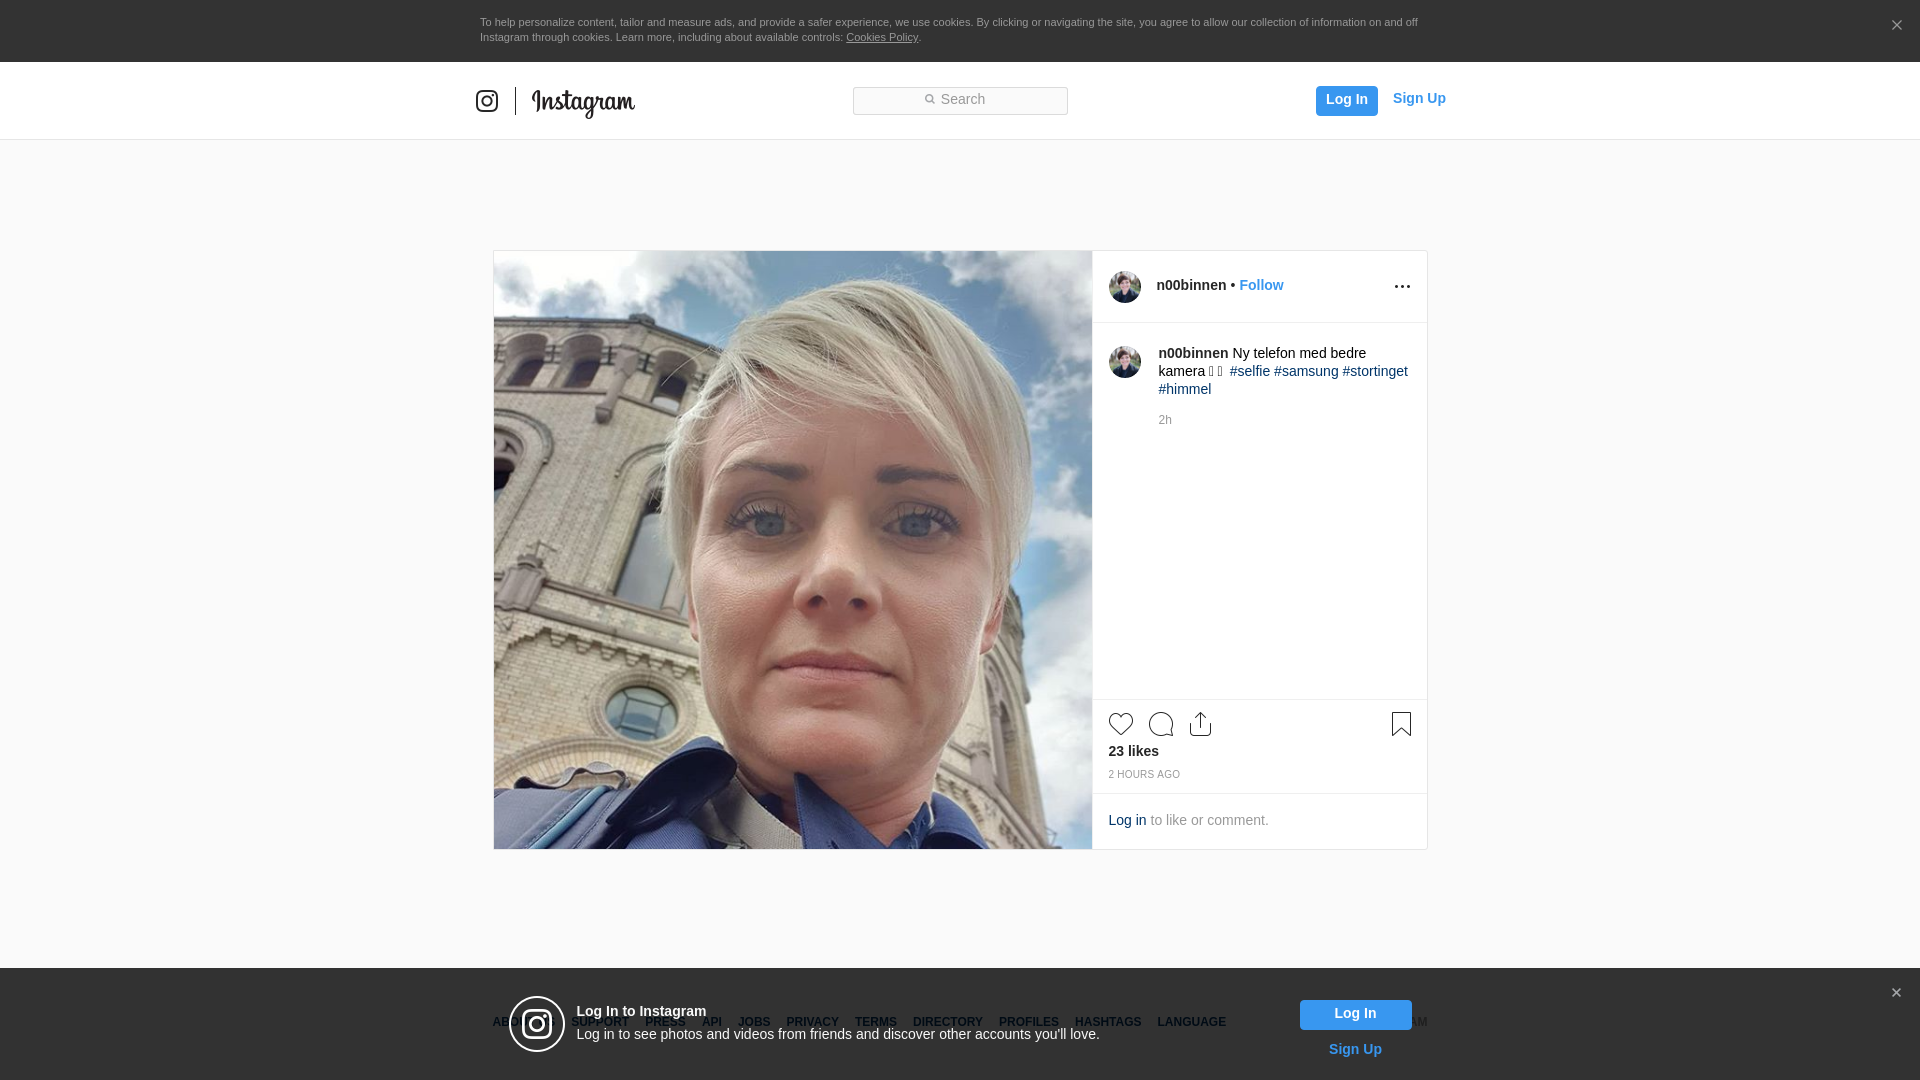
Task: Open the #stortinget hashtag
Action: 1375,371
